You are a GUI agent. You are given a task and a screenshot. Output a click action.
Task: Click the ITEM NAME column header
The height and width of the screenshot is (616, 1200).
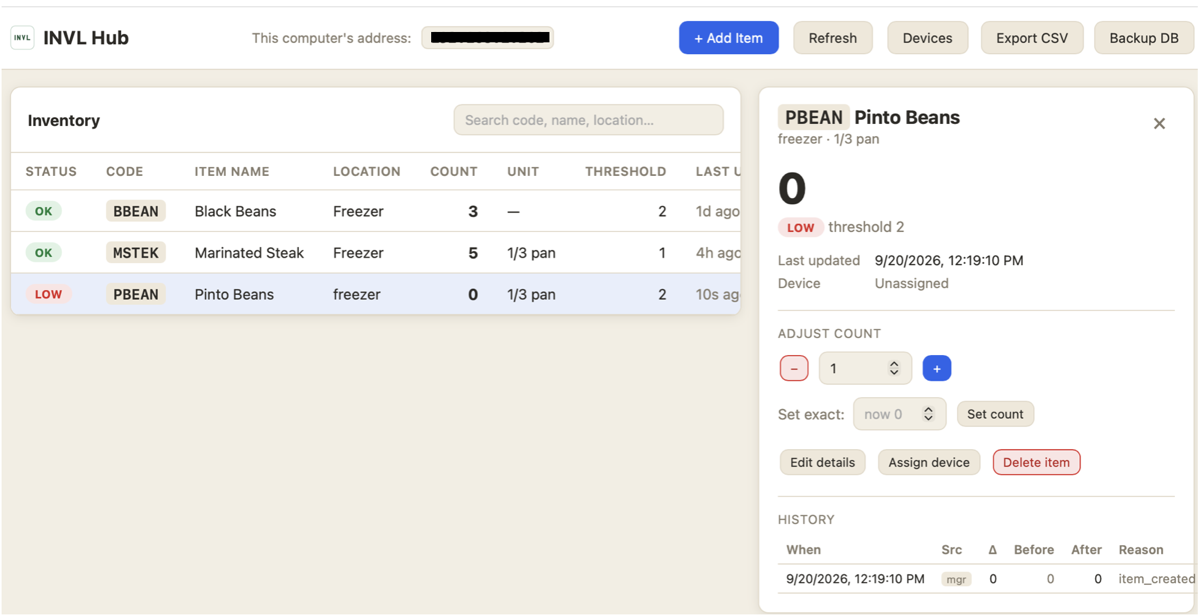[x=232, y=172]
